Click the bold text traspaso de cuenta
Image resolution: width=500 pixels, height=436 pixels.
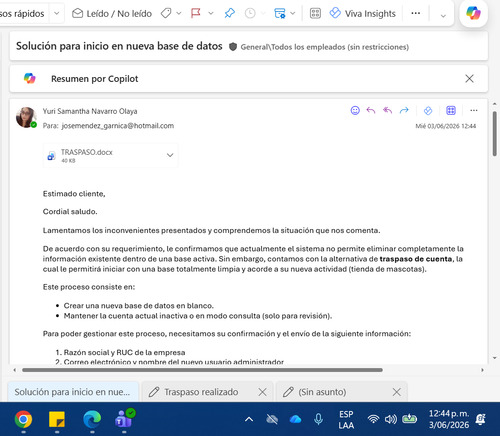pyautogui.click(x=416, y=259)
